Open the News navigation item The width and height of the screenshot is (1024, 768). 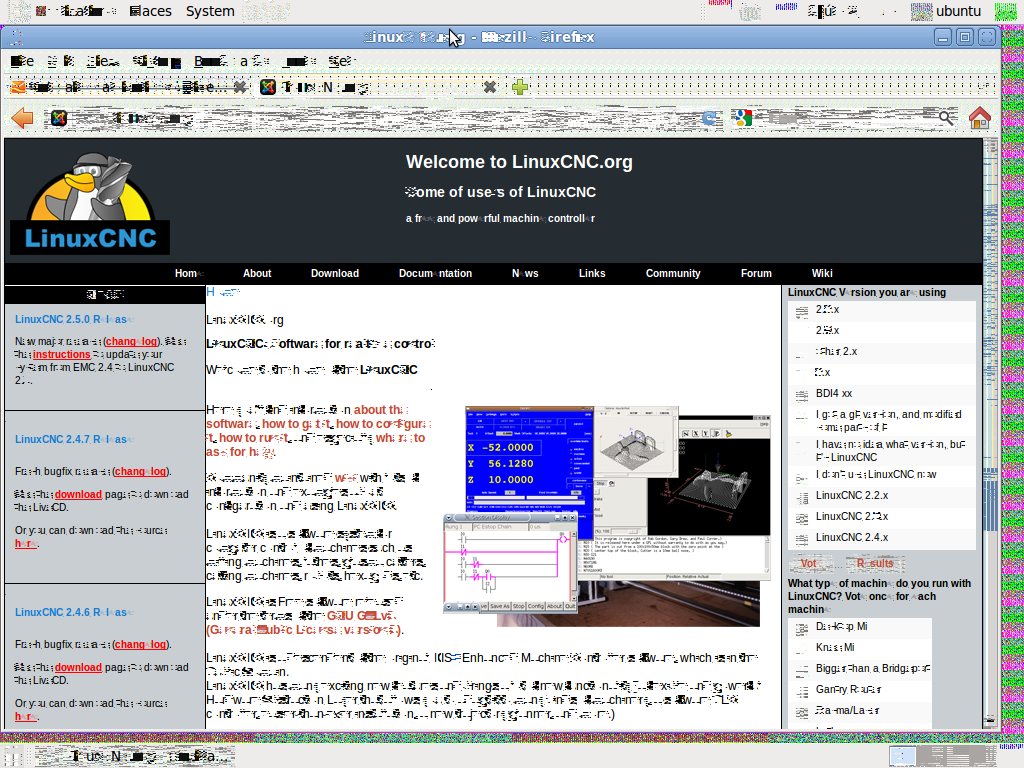pos(525,274)
